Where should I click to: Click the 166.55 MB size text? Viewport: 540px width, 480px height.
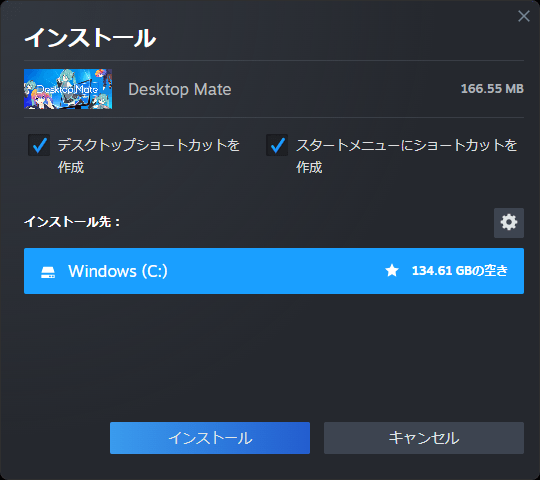[x=492, y=89]
